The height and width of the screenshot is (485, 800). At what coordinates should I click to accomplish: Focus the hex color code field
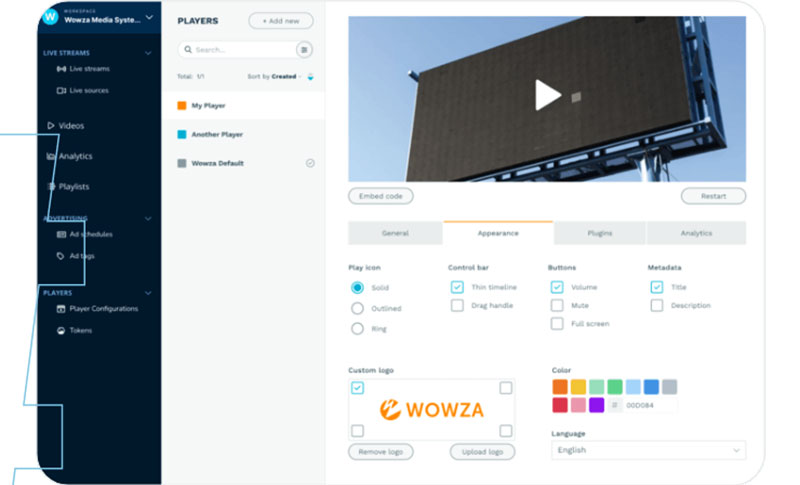(x=651, y=405)
